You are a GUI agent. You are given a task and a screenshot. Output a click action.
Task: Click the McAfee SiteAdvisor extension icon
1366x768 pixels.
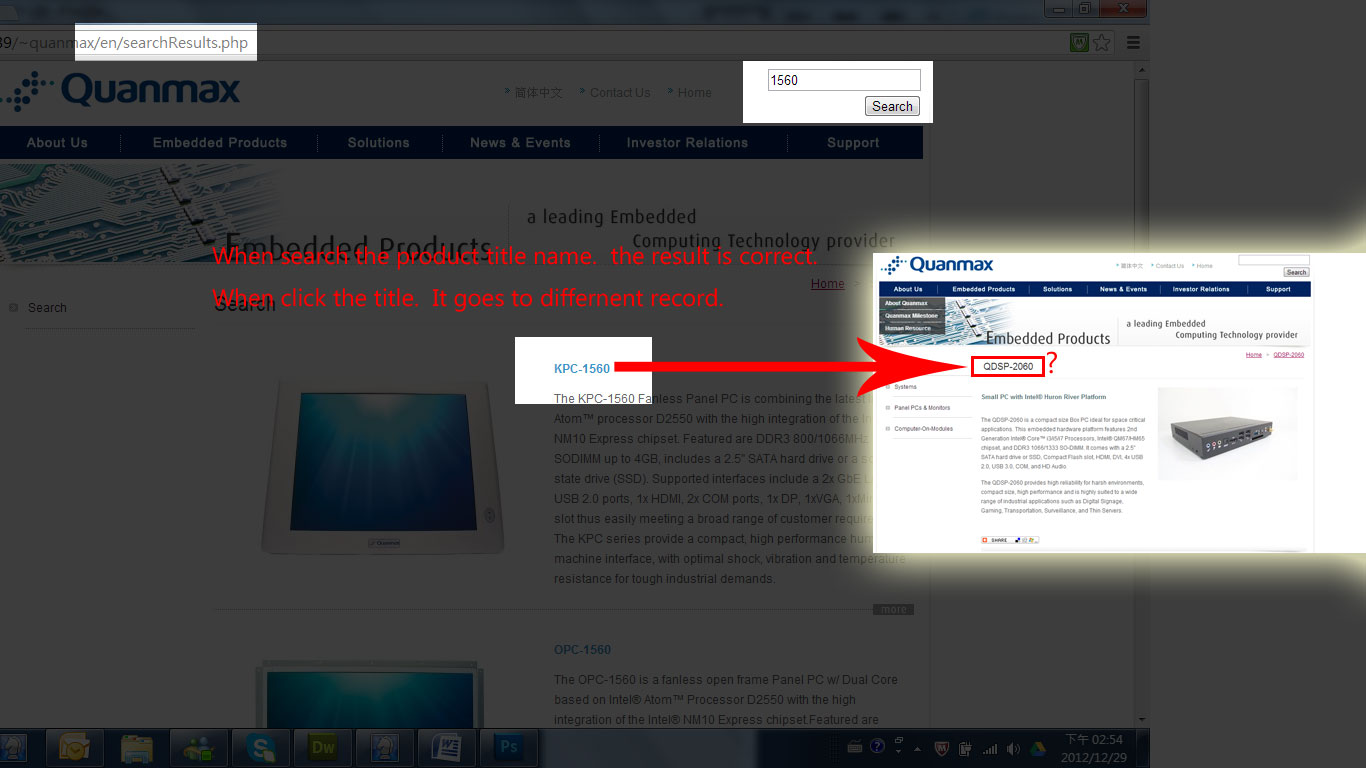click(x=1079, y=43)
